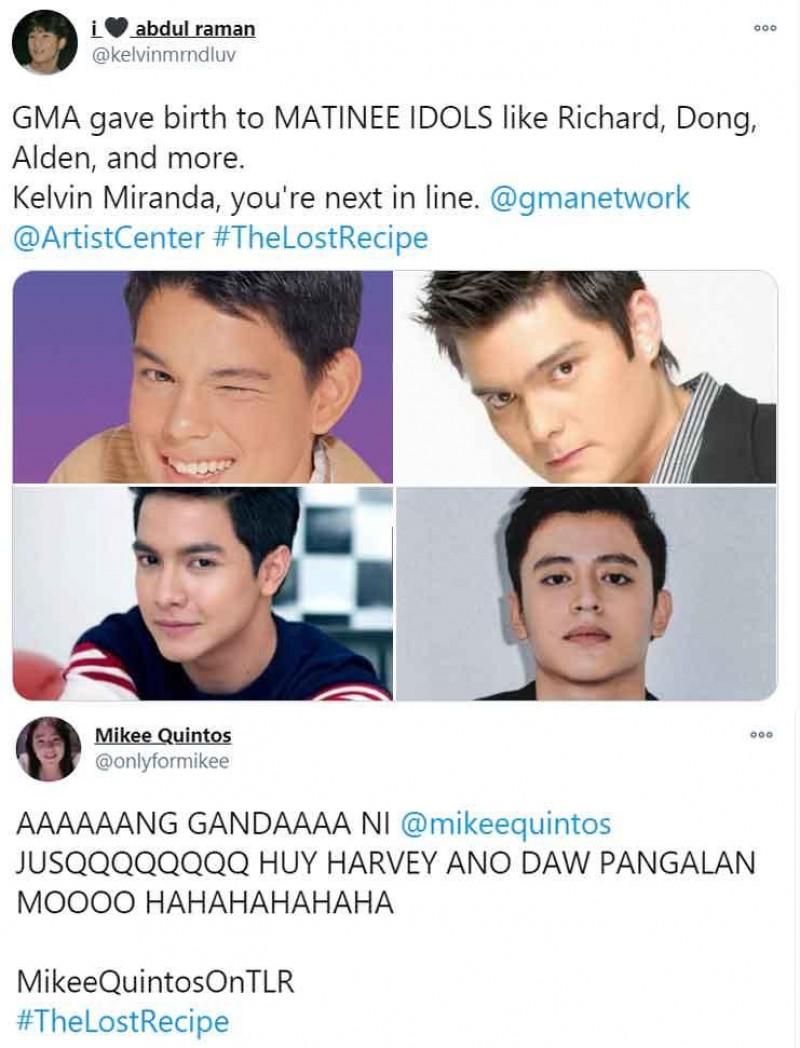The width and height of the screenshot is (800, 1048).
Task: Follow the @ArtistCenter mention link
Action: coord(108,238)
